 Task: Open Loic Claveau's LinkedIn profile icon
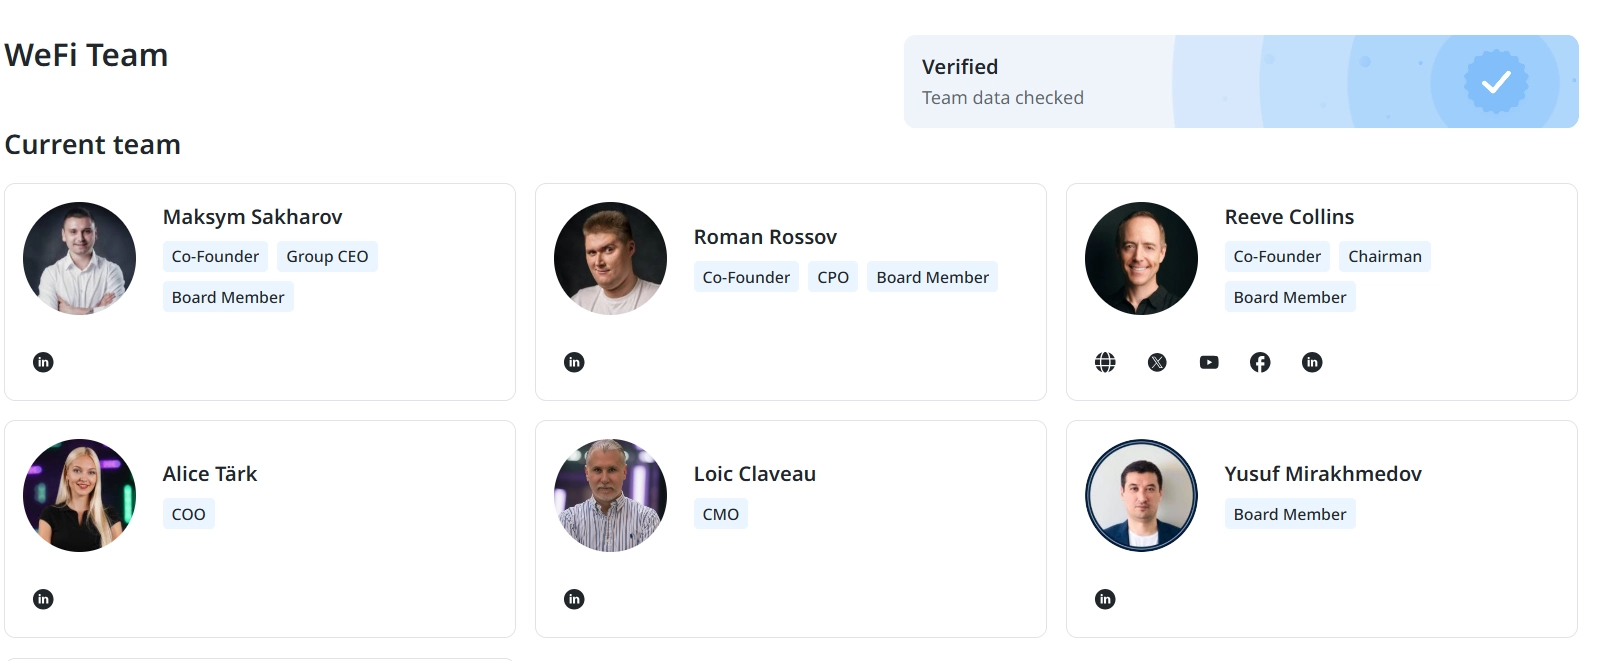574,599
